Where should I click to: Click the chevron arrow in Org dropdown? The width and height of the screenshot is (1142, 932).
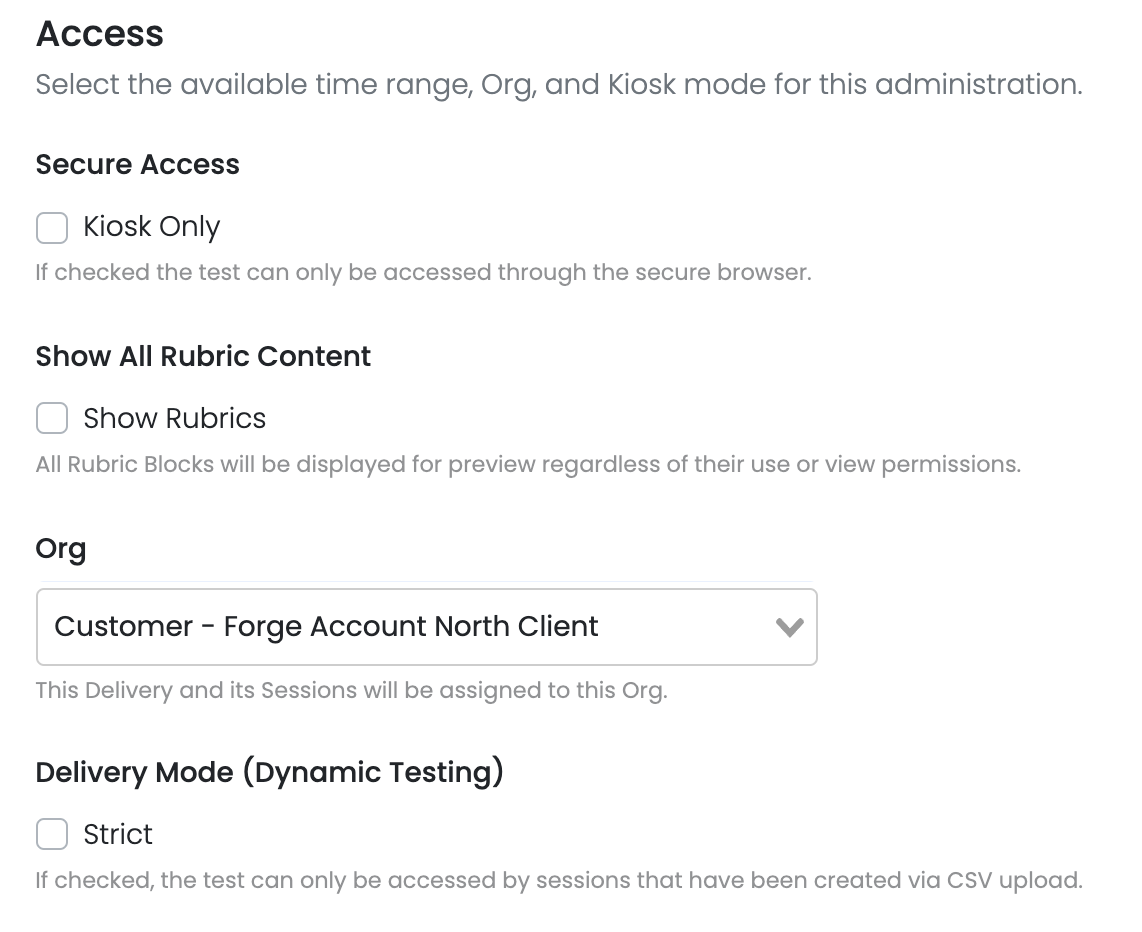(x=789, y=628)
